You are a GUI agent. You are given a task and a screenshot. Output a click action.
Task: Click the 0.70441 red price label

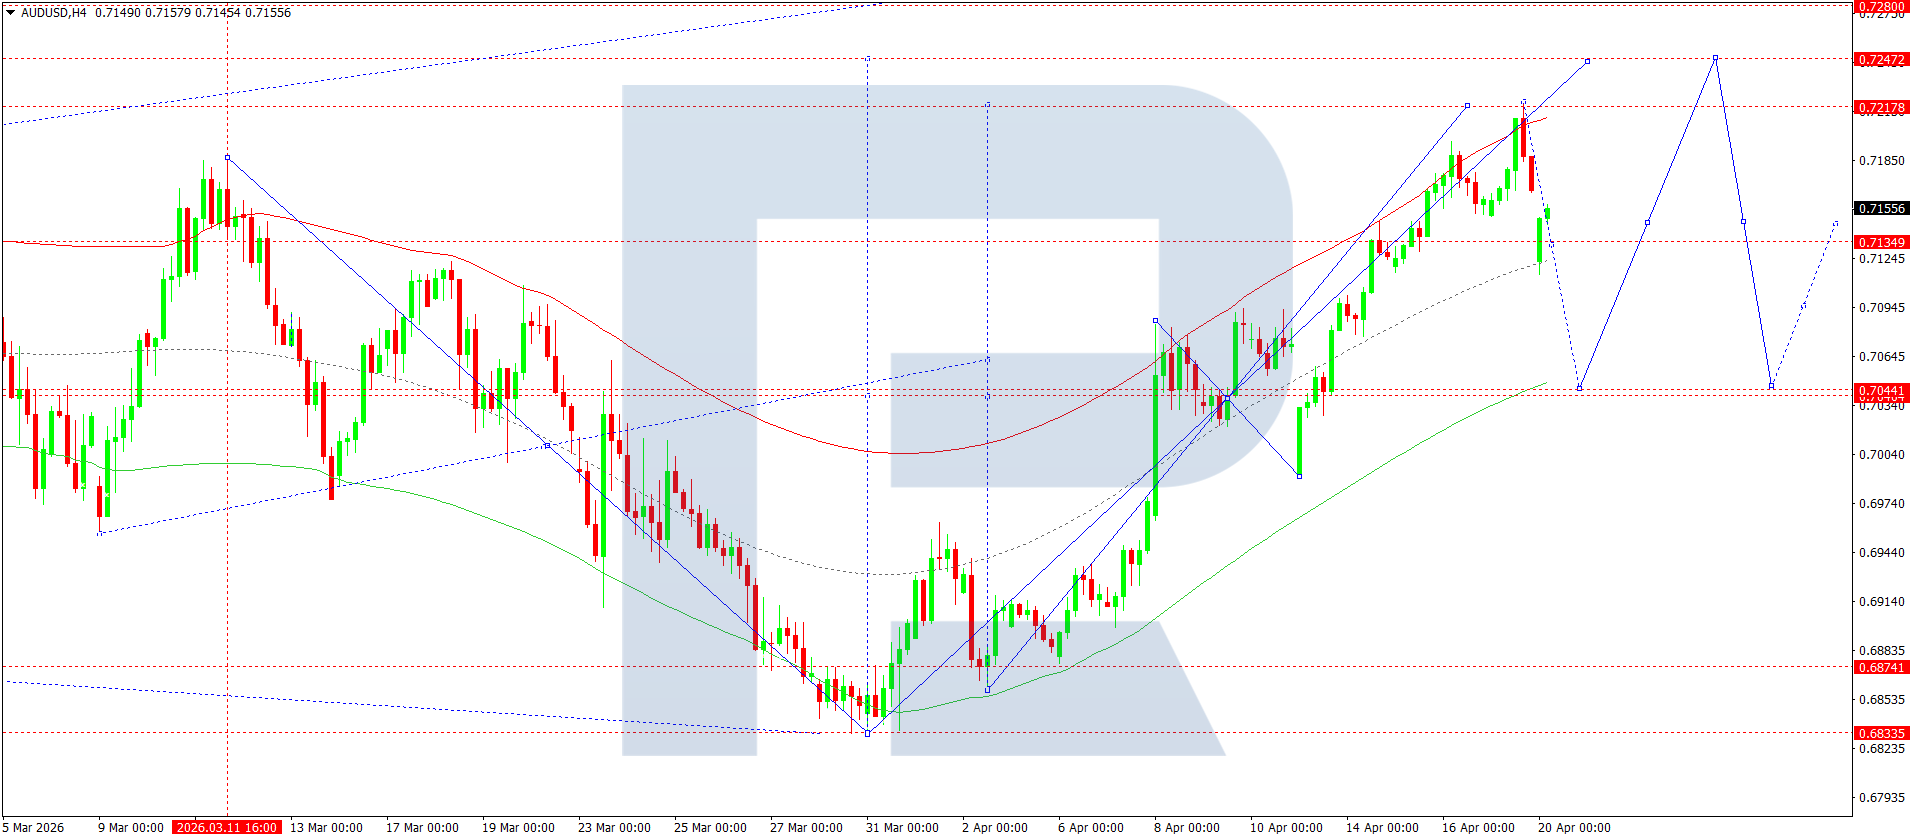tap(1881, 390)
